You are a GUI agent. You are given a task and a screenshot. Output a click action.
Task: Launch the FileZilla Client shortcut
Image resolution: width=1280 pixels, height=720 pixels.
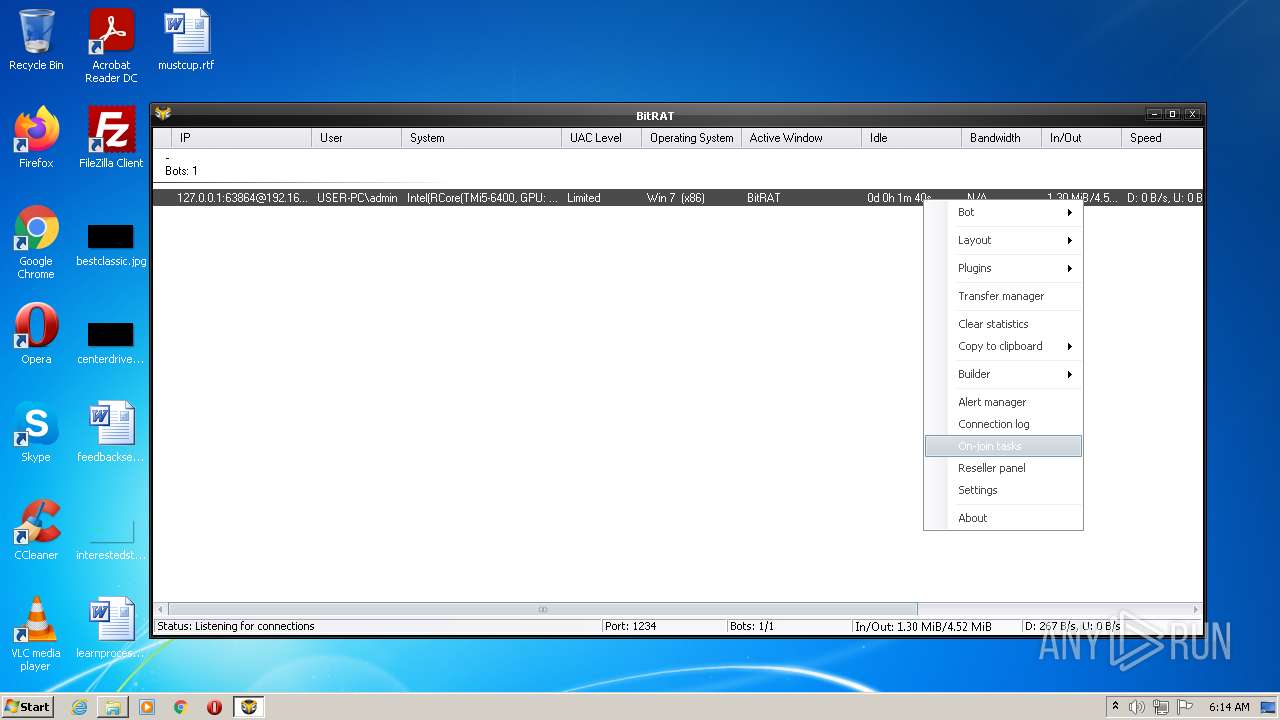tap(111, 138)
